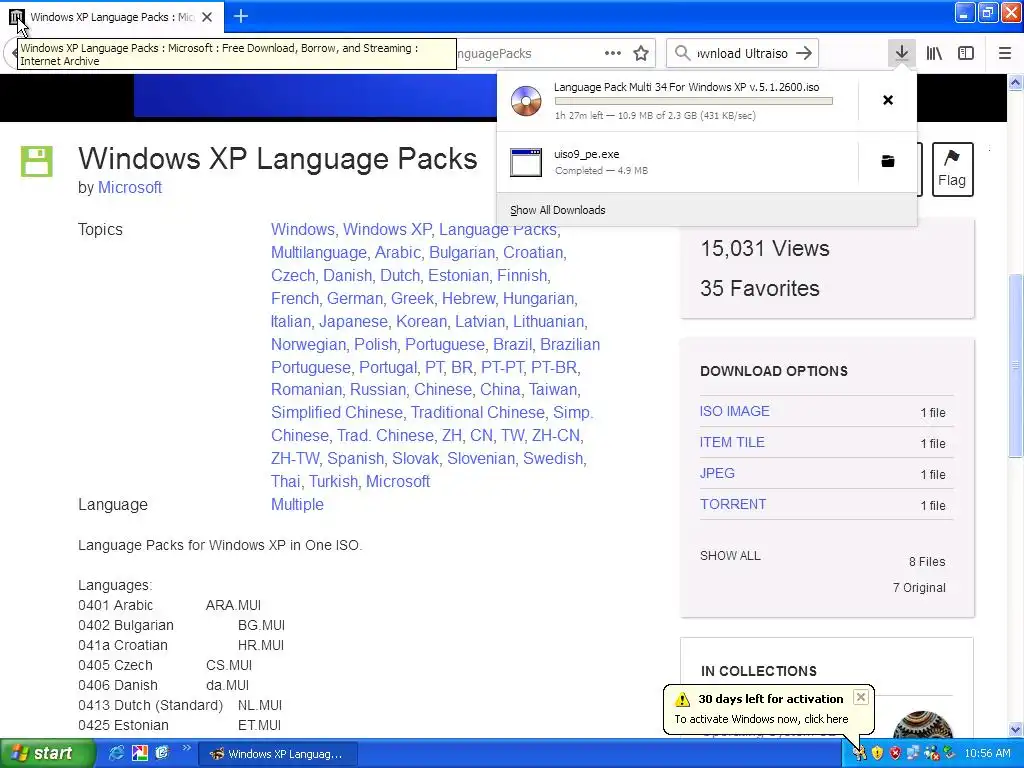Click the scrollbar down arrow
Image resolution: width=1024 pixels, height=768 pixels.
pyautogui.click(x=1016, y=729)
